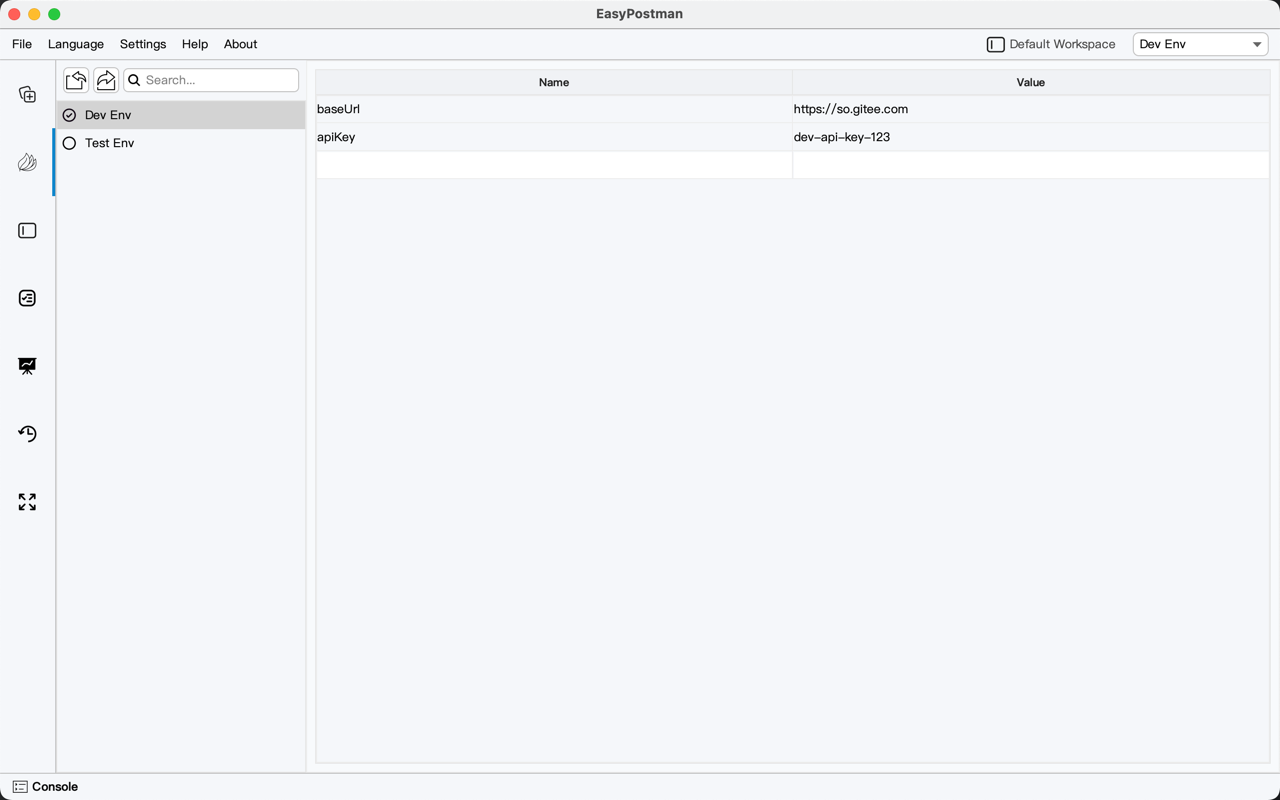This screenshot has height=800, width=1280.
Task: Click the empty Name cell in new row
Action: 554,165
